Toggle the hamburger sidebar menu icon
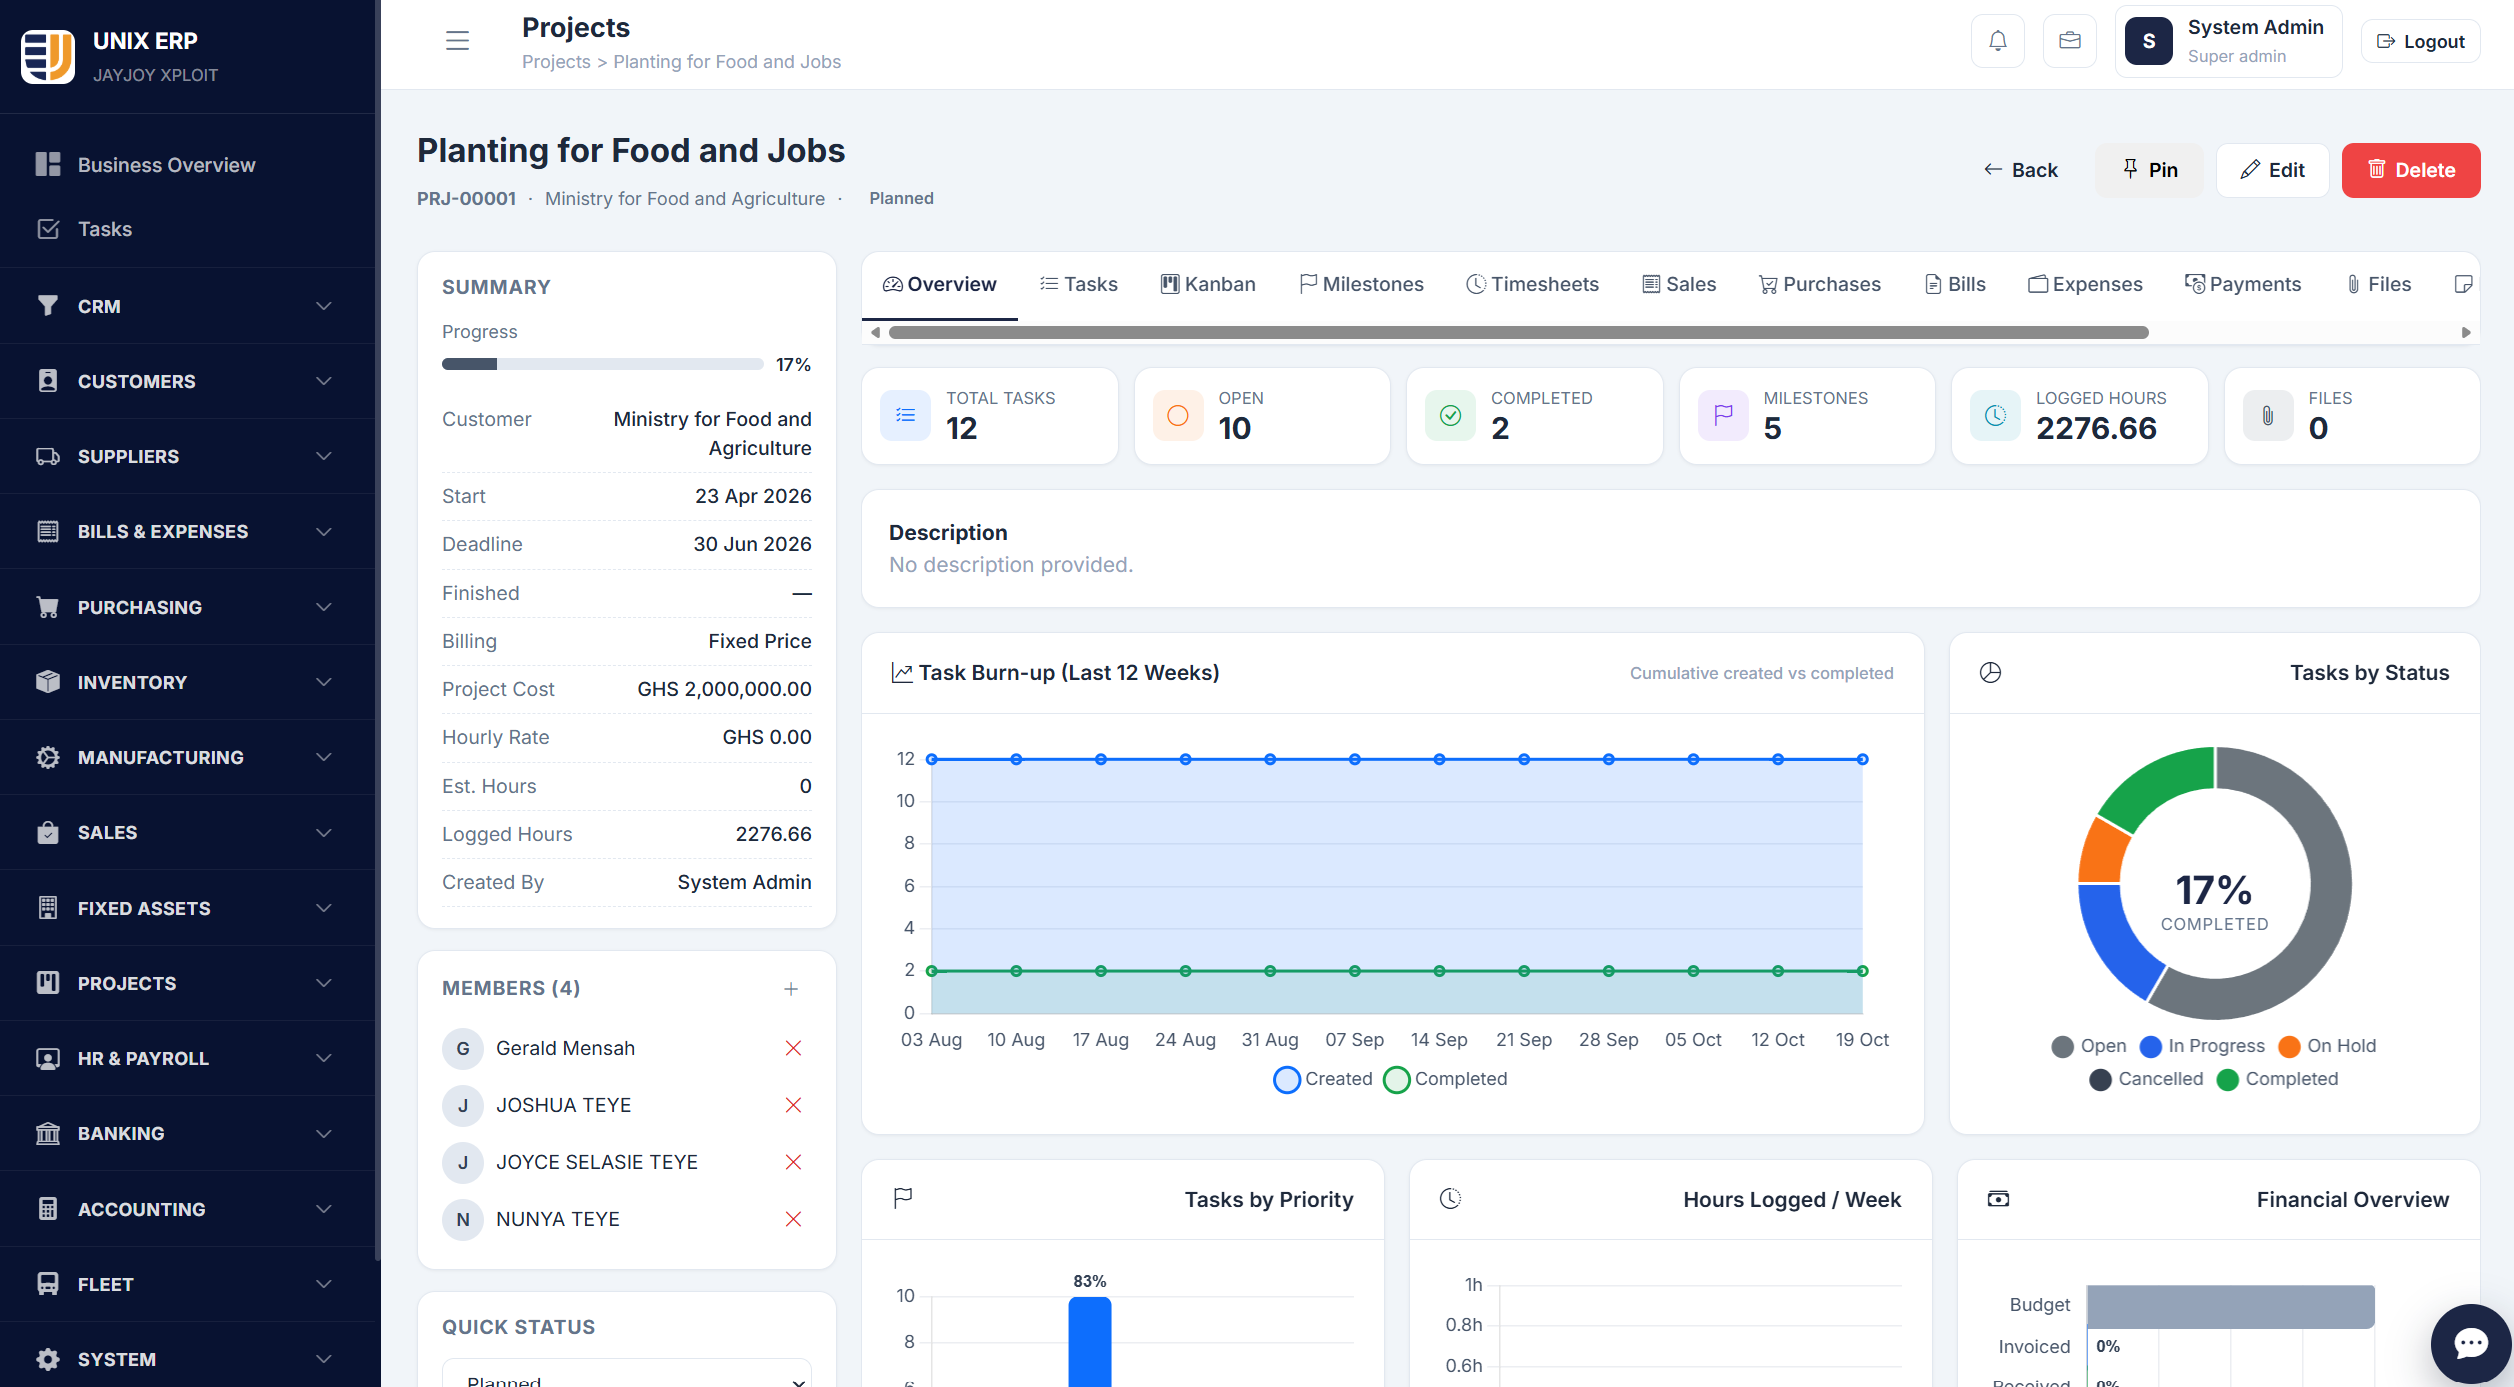 point(457,41)
